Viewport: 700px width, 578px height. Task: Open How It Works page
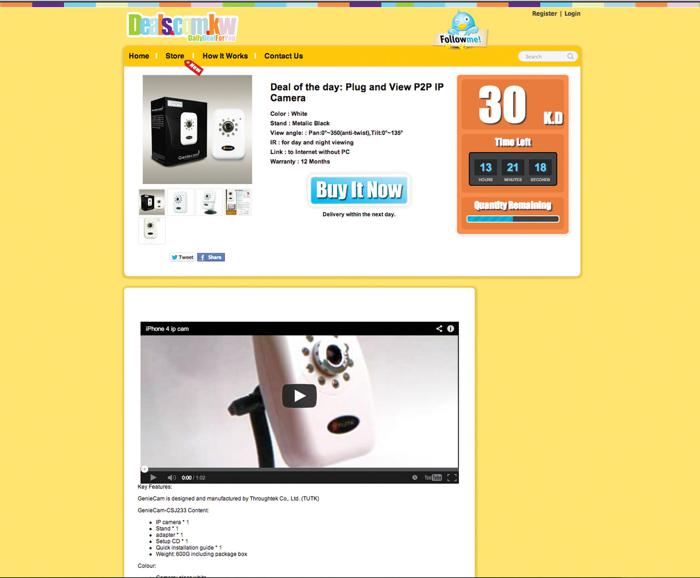225,56
